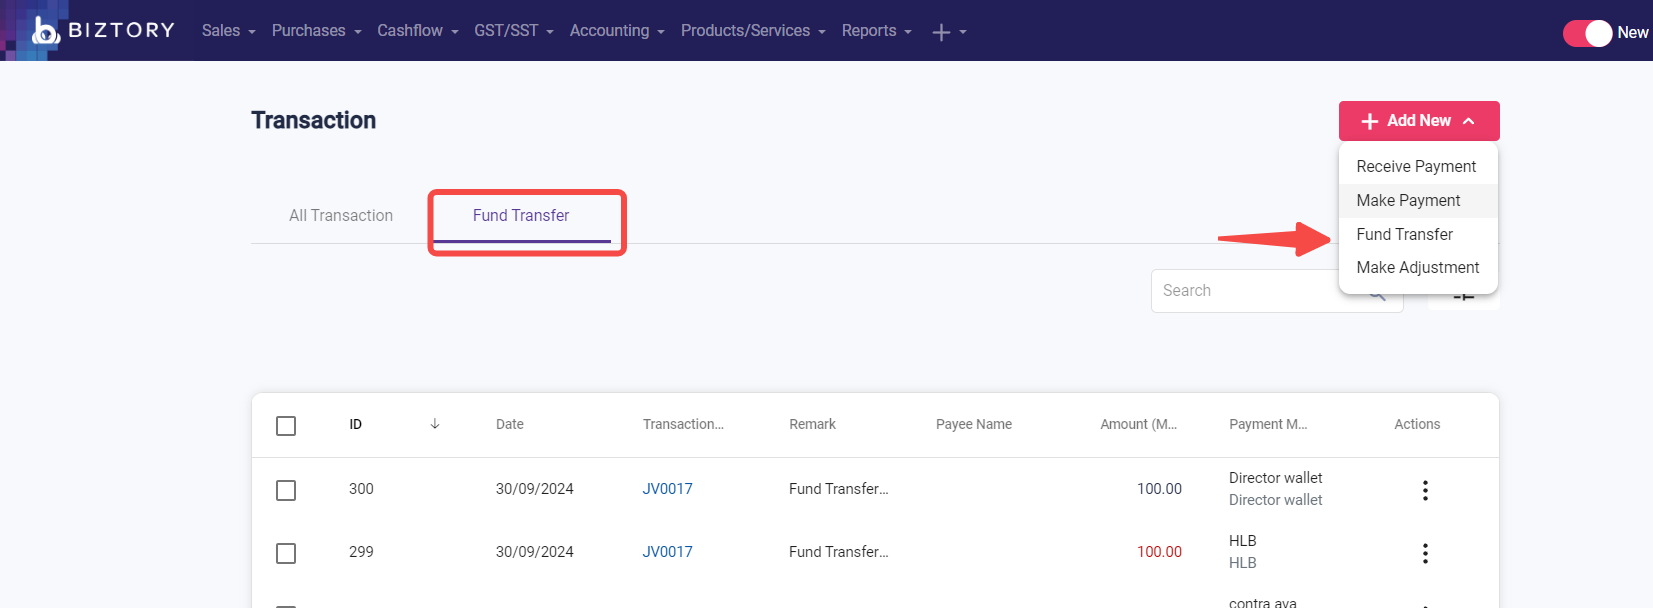Choose Make Adjustment from the menu
This screenshot has height=608, width=1653.
(1418, 267)
